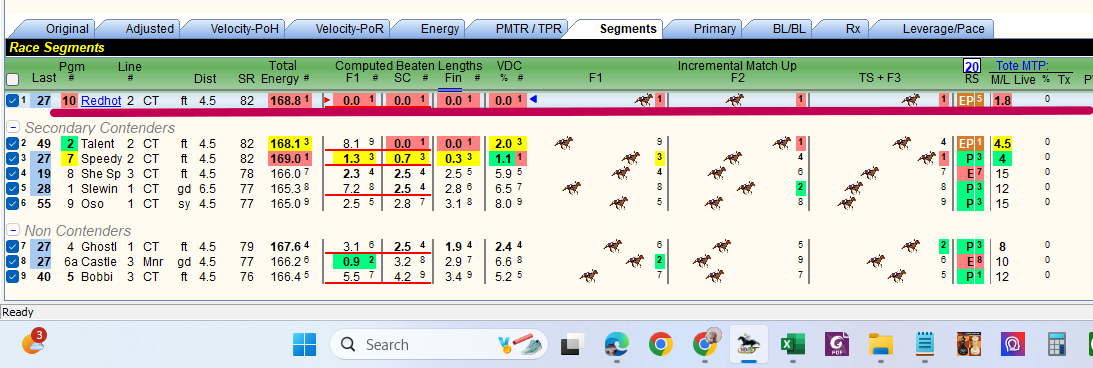Select the Velocity-PoR tab

349,29
